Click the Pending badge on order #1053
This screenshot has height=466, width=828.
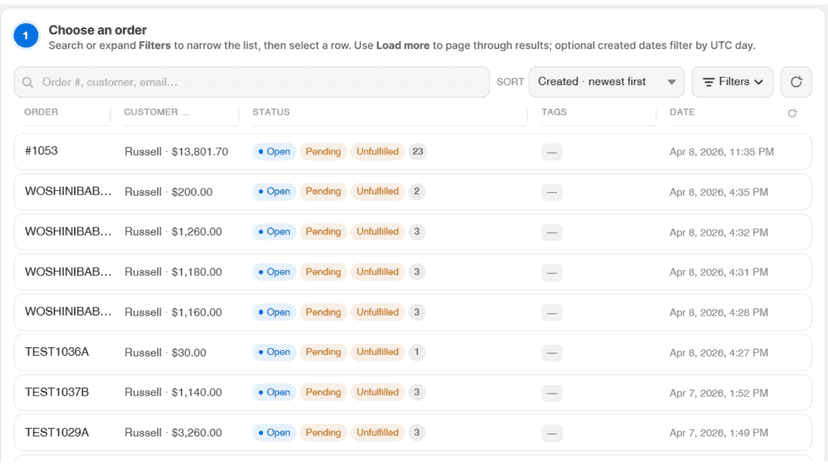pos(323,152)
